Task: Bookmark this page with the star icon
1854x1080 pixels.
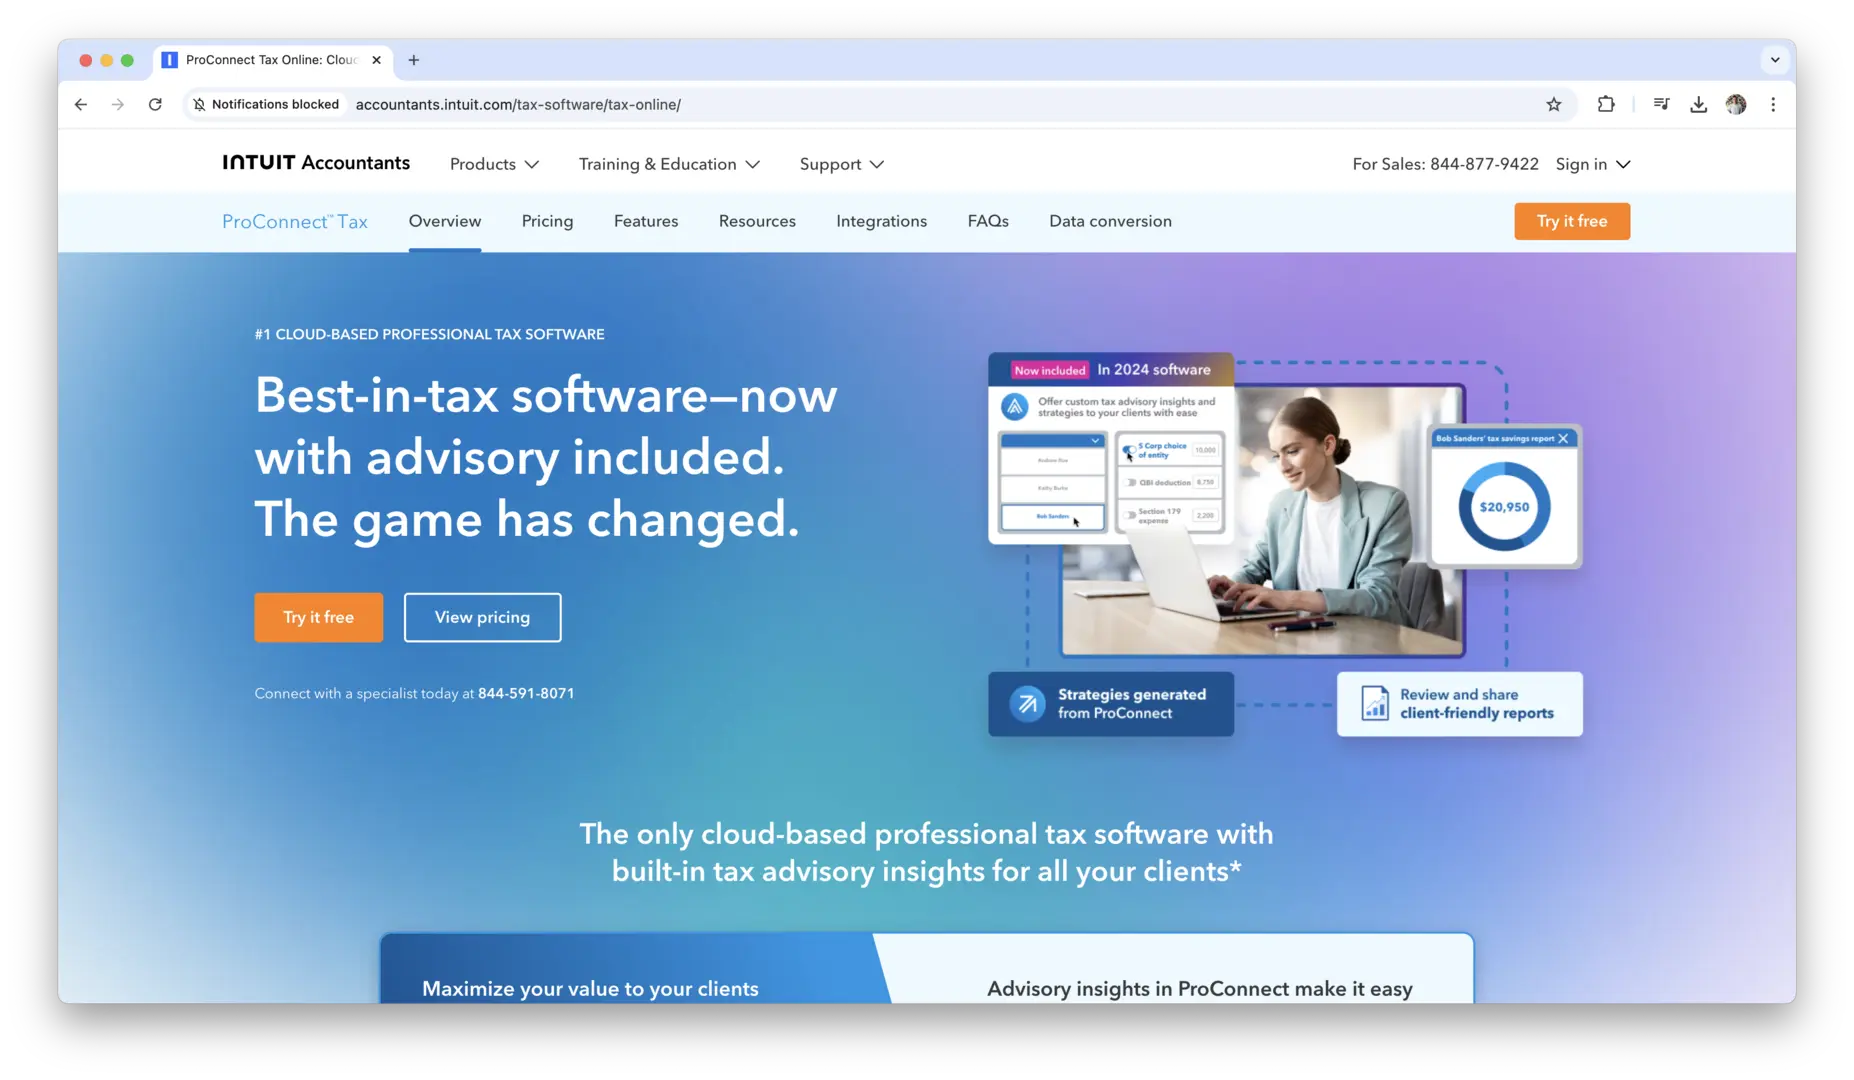Action: pos(1553,104)
